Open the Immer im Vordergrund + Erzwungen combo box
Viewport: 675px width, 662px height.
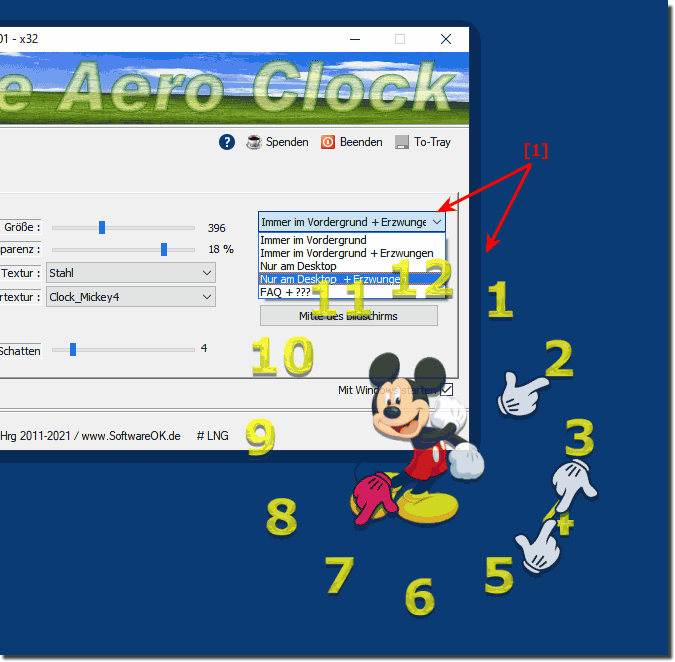(352, 222)
